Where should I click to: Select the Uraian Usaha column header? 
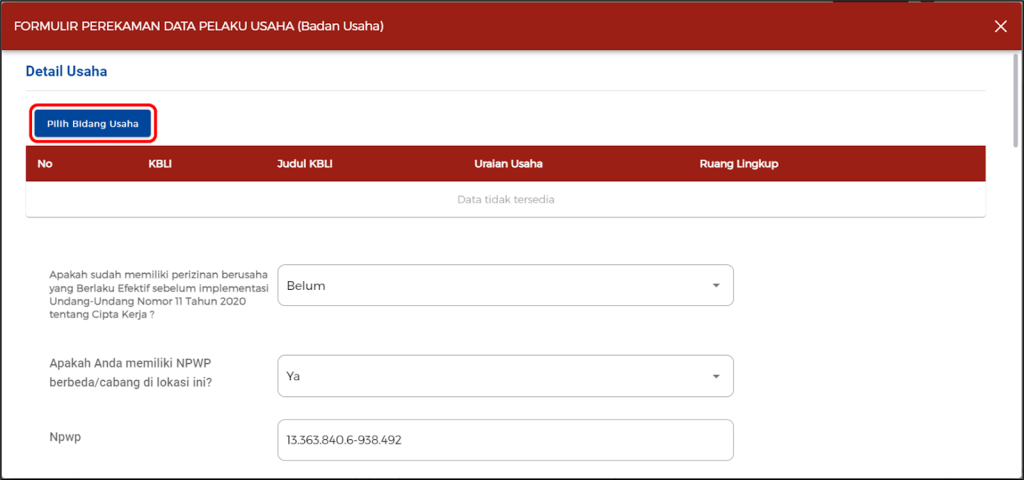coord(515,164)
